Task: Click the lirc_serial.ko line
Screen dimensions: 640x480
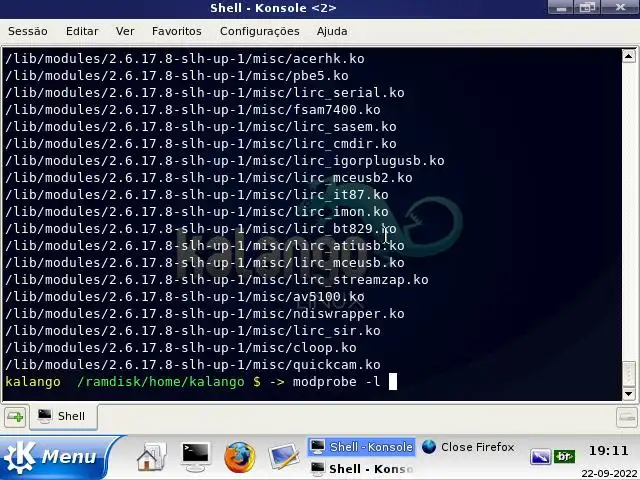Action: [204, 93]
